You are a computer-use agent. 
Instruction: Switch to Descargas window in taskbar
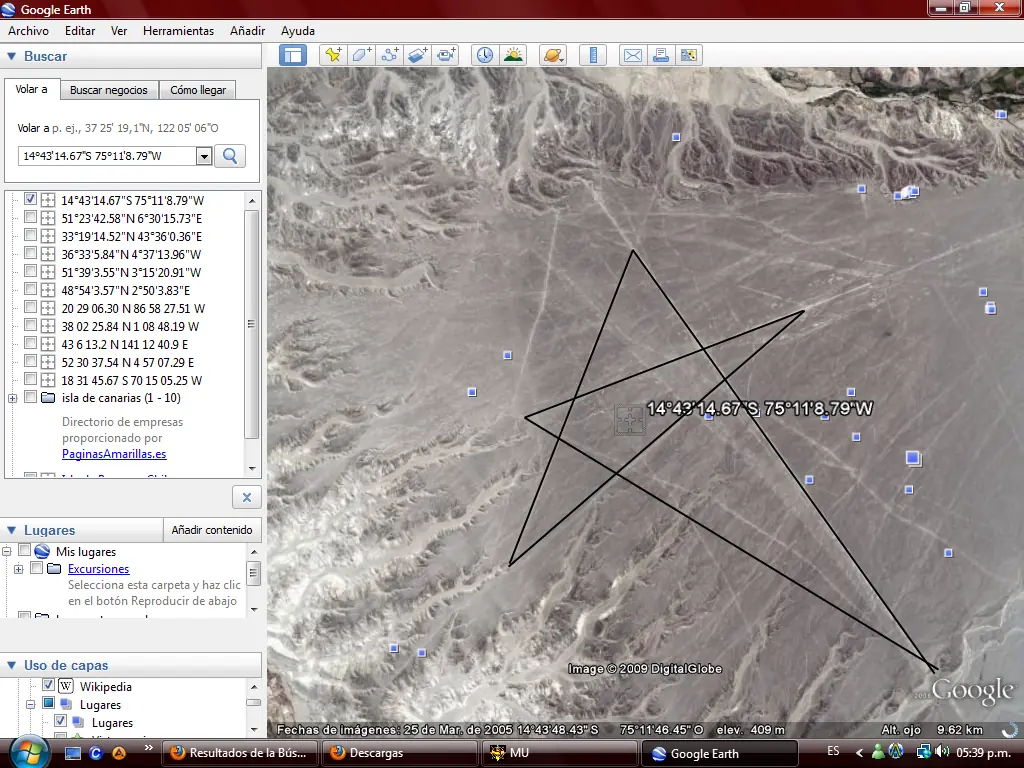[x=400, y=753]
